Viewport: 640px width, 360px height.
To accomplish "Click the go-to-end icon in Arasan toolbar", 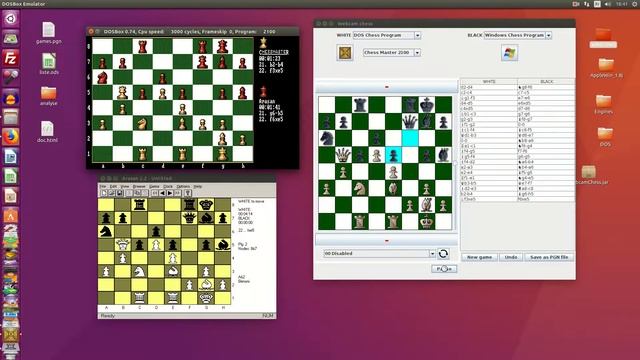I will click(178, 193).
